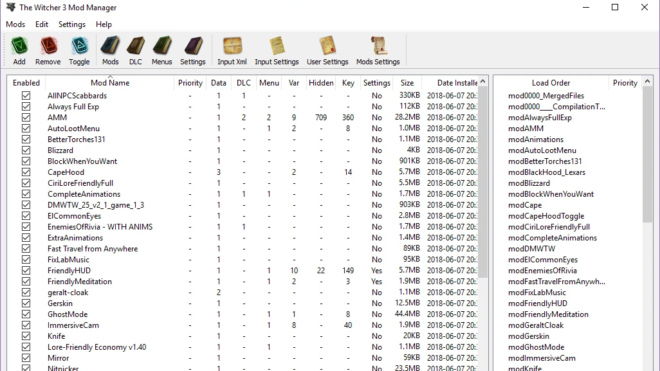This screenshot has width=660, height=371.
Task: Select the Mirror mod row
Action: (243, 358)
